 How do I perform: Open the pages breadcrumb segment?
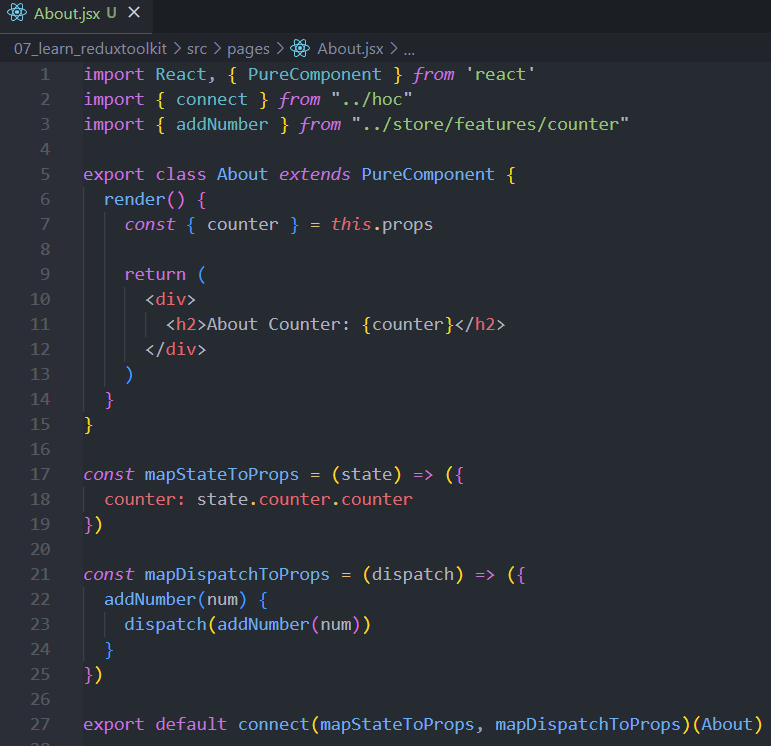248,49
